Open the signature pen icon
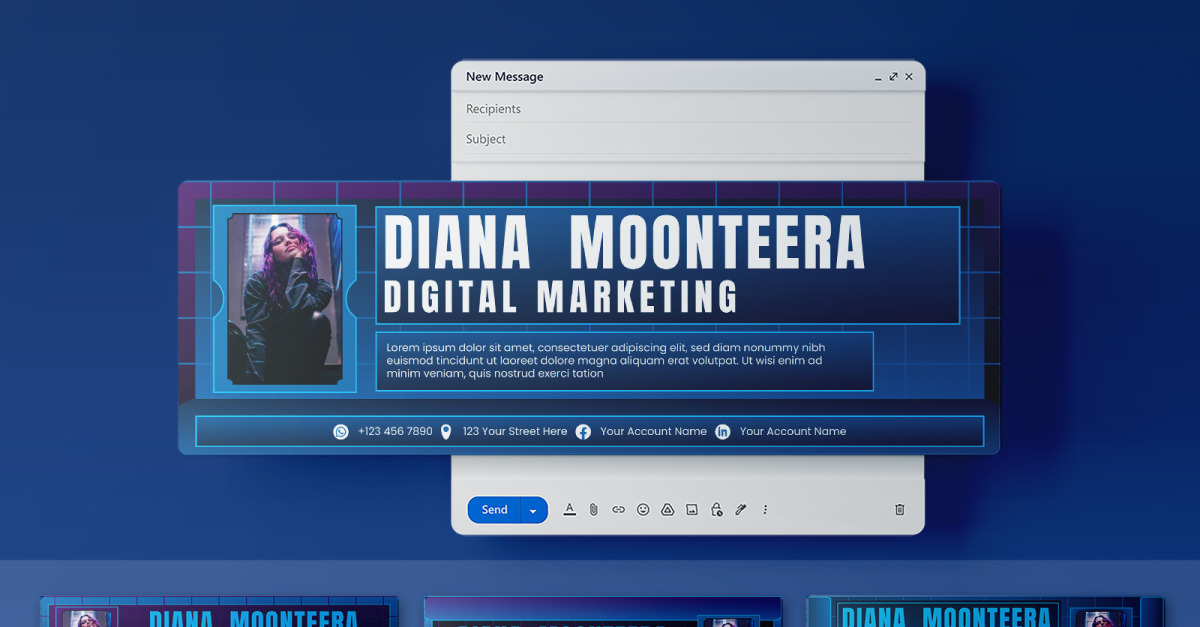This screenshot has height=627, width=1200. pos(740,509)
